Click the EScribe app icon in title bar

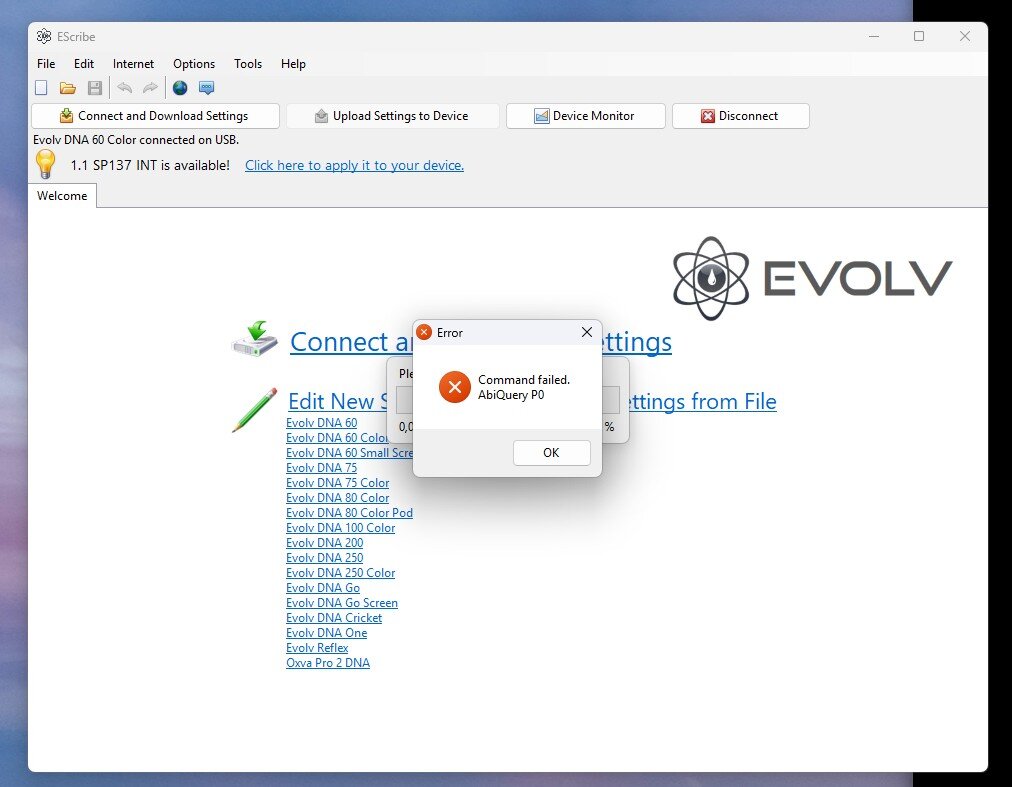(x=44, y=36)
